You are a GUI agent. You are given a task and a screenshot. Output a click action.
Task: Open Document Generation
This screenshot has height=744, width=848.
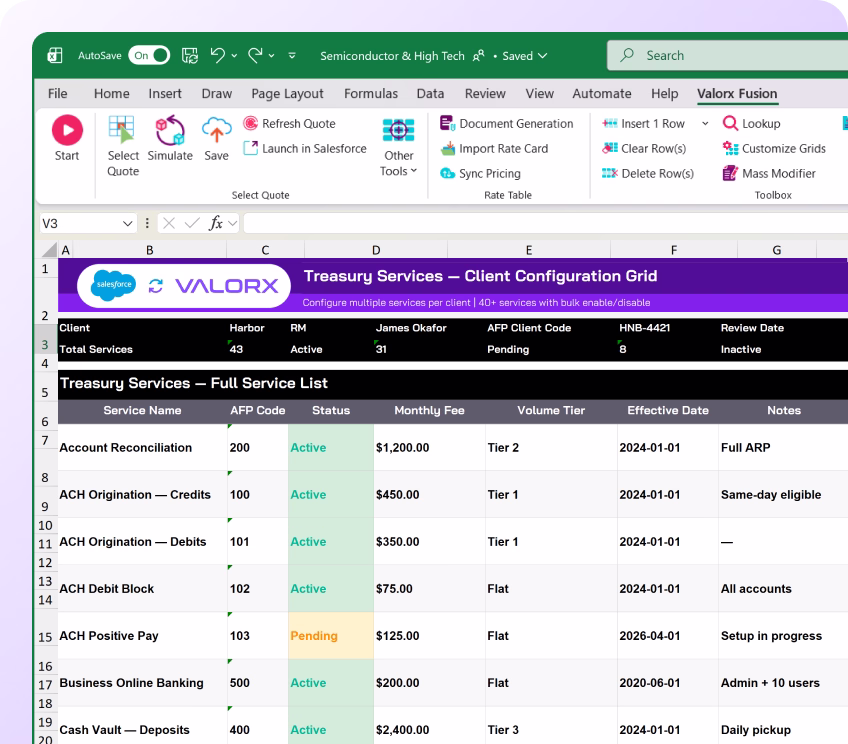click(x=506, y=123)
